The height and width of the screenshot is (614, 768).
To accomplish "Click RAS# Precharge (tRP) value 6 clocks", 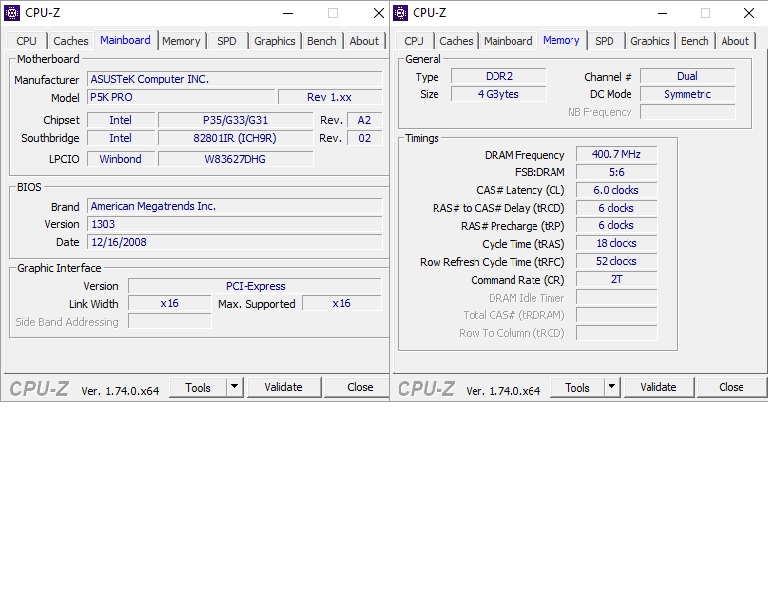I will coord(616,225).
